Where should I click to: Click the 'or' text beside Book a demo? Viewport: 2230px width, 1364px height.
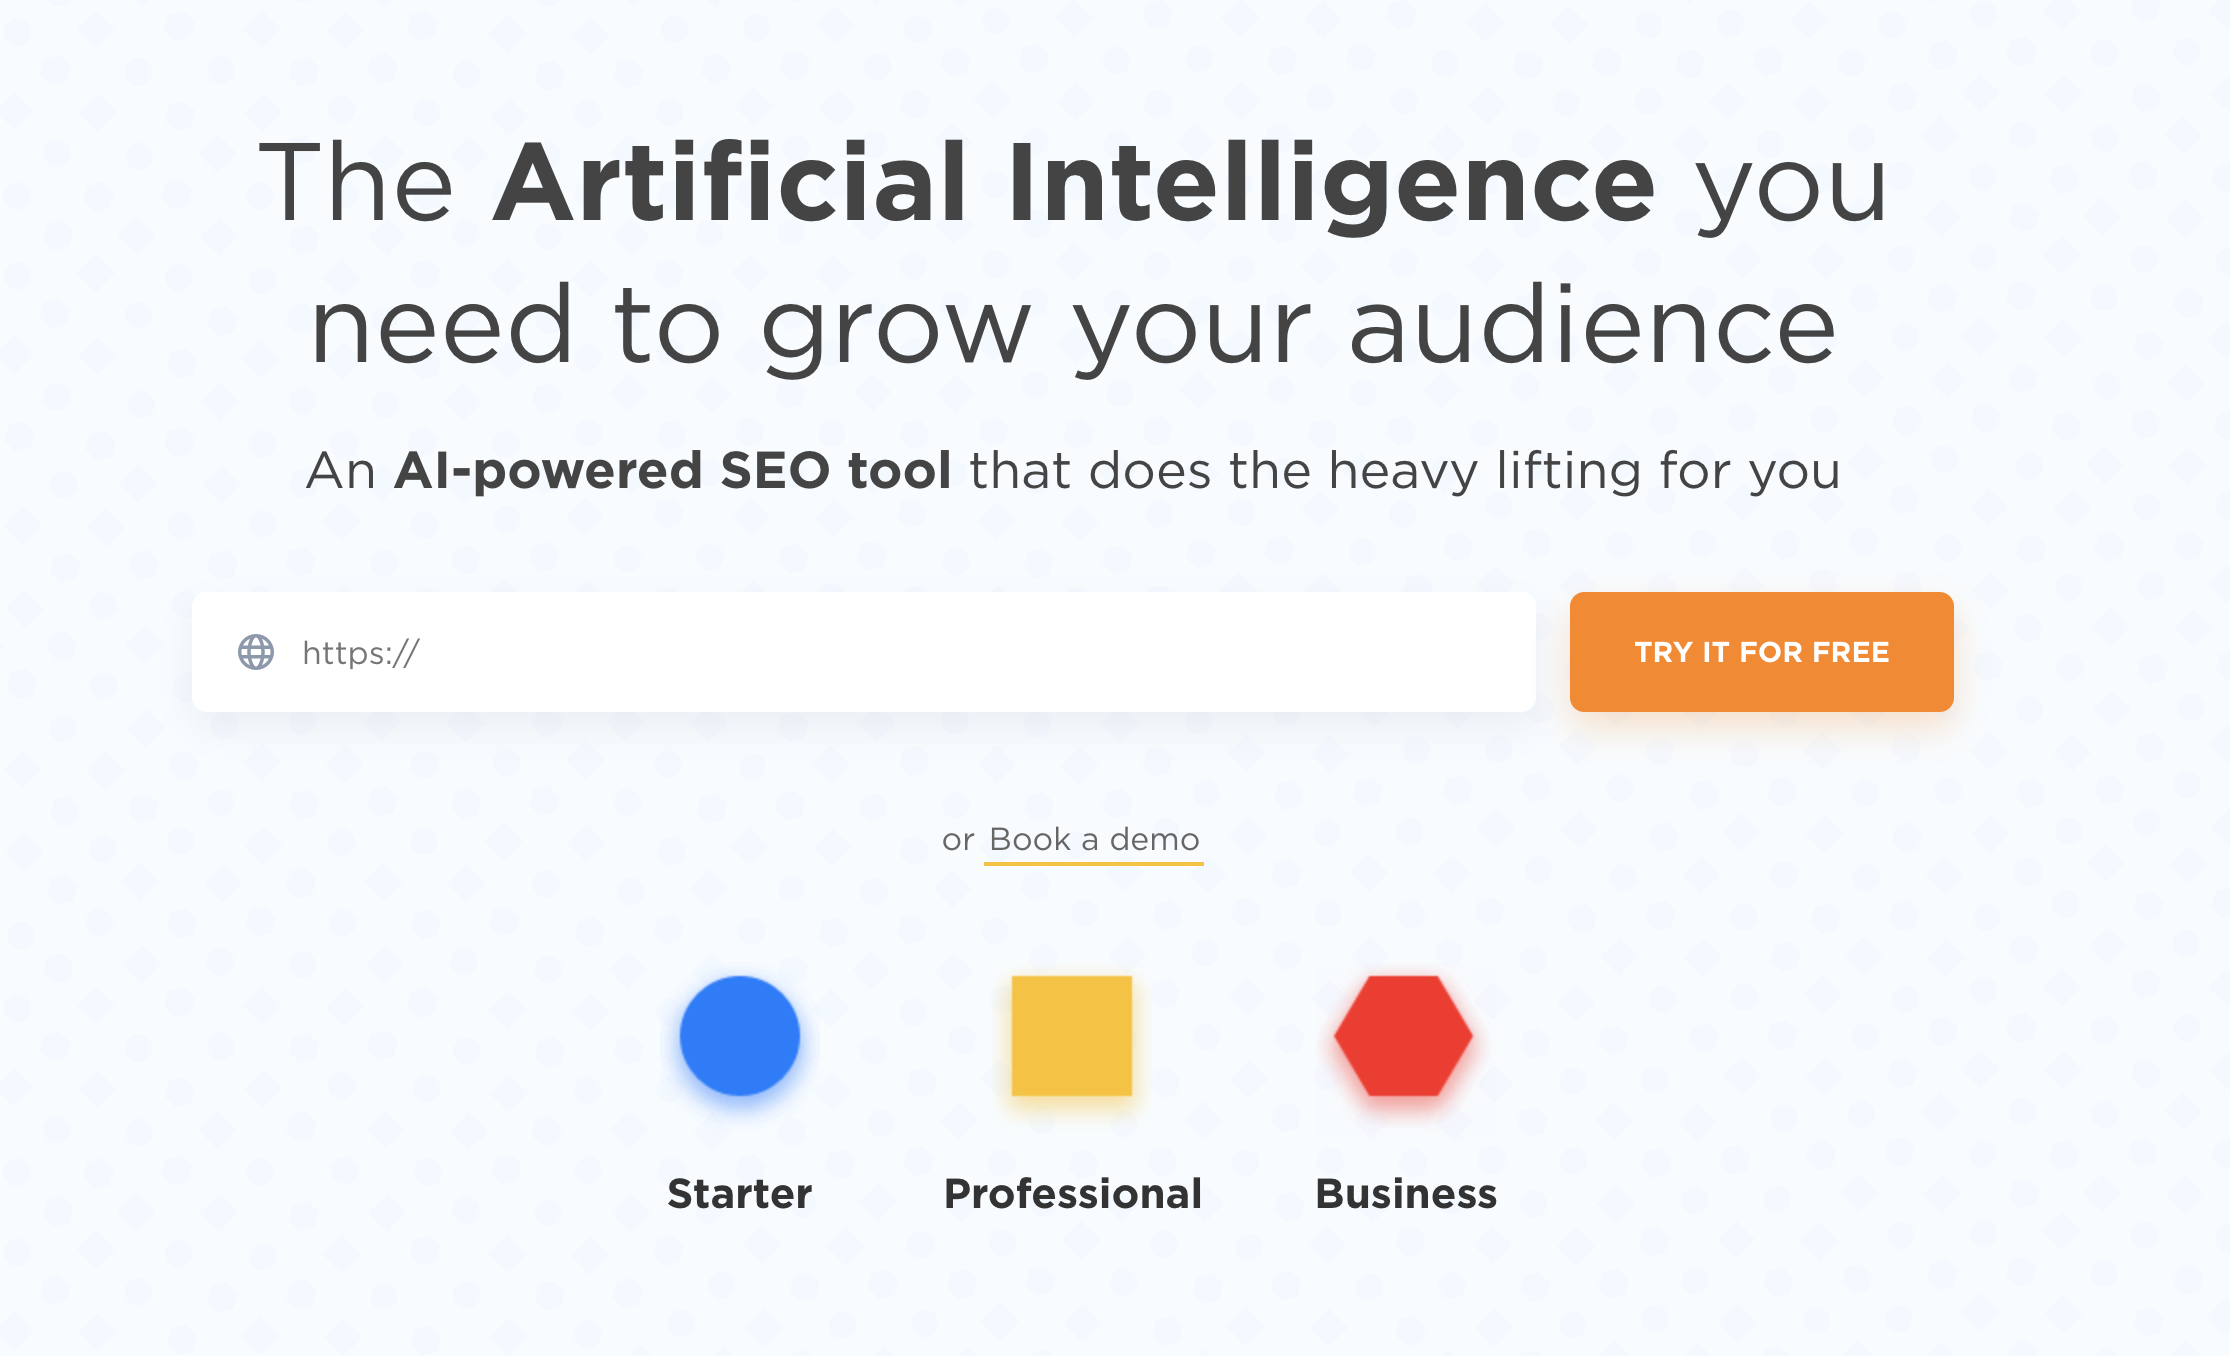click(958, 840)
